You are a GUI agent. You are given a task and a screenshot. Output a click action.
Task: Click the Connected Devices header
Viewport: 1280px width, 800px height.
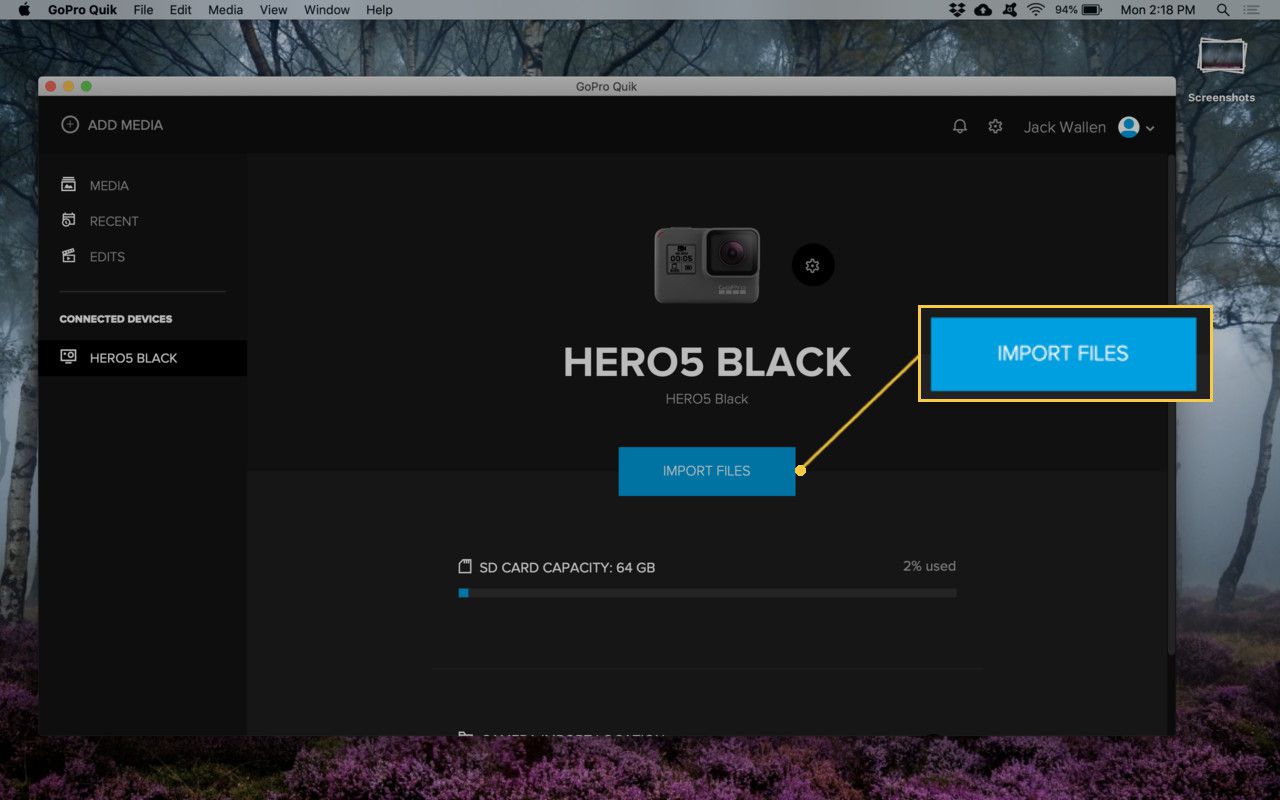116,319
